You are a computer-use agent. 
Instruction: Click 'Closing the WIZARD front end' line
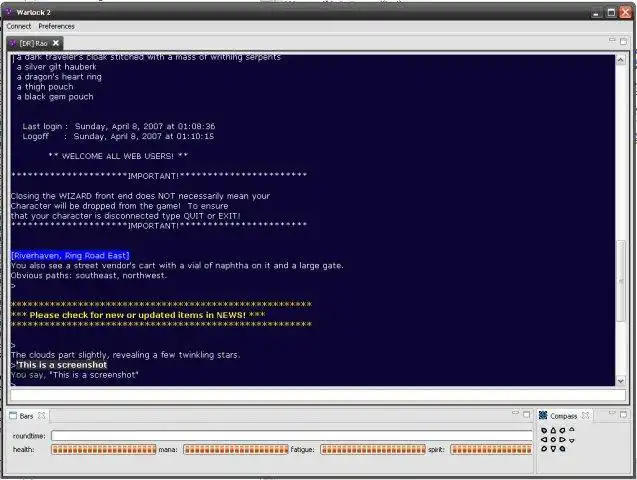coord(141,196)
